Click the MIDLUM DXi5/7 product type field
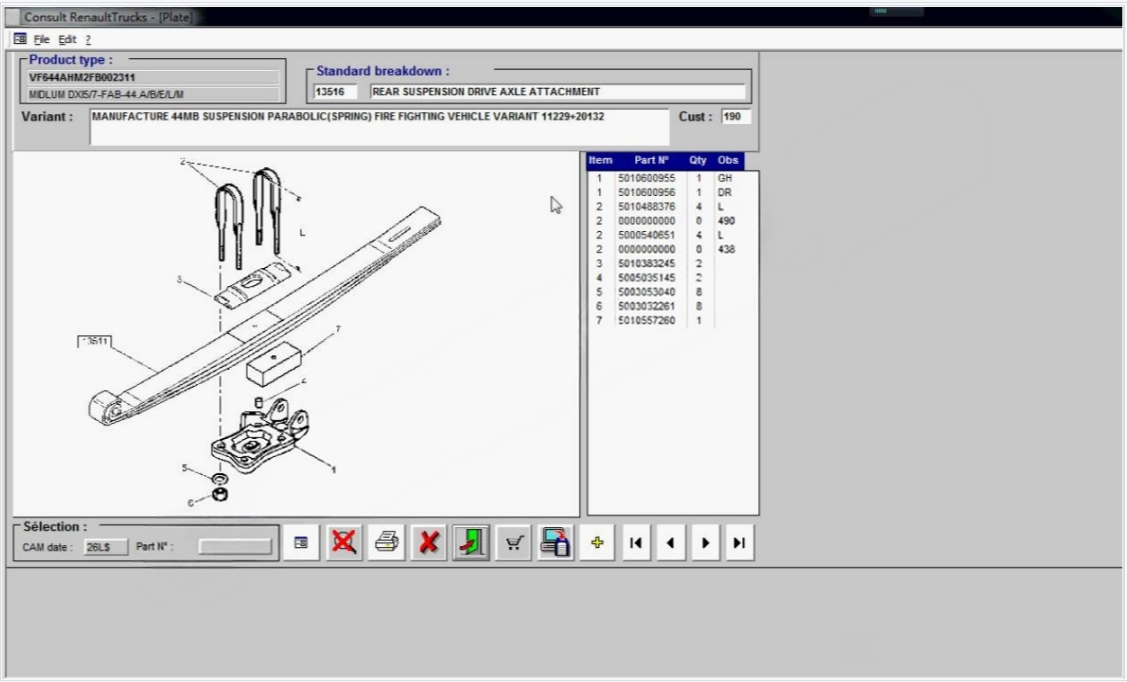The height and width of the screenshot is (682, 1127). coord(153,94)
